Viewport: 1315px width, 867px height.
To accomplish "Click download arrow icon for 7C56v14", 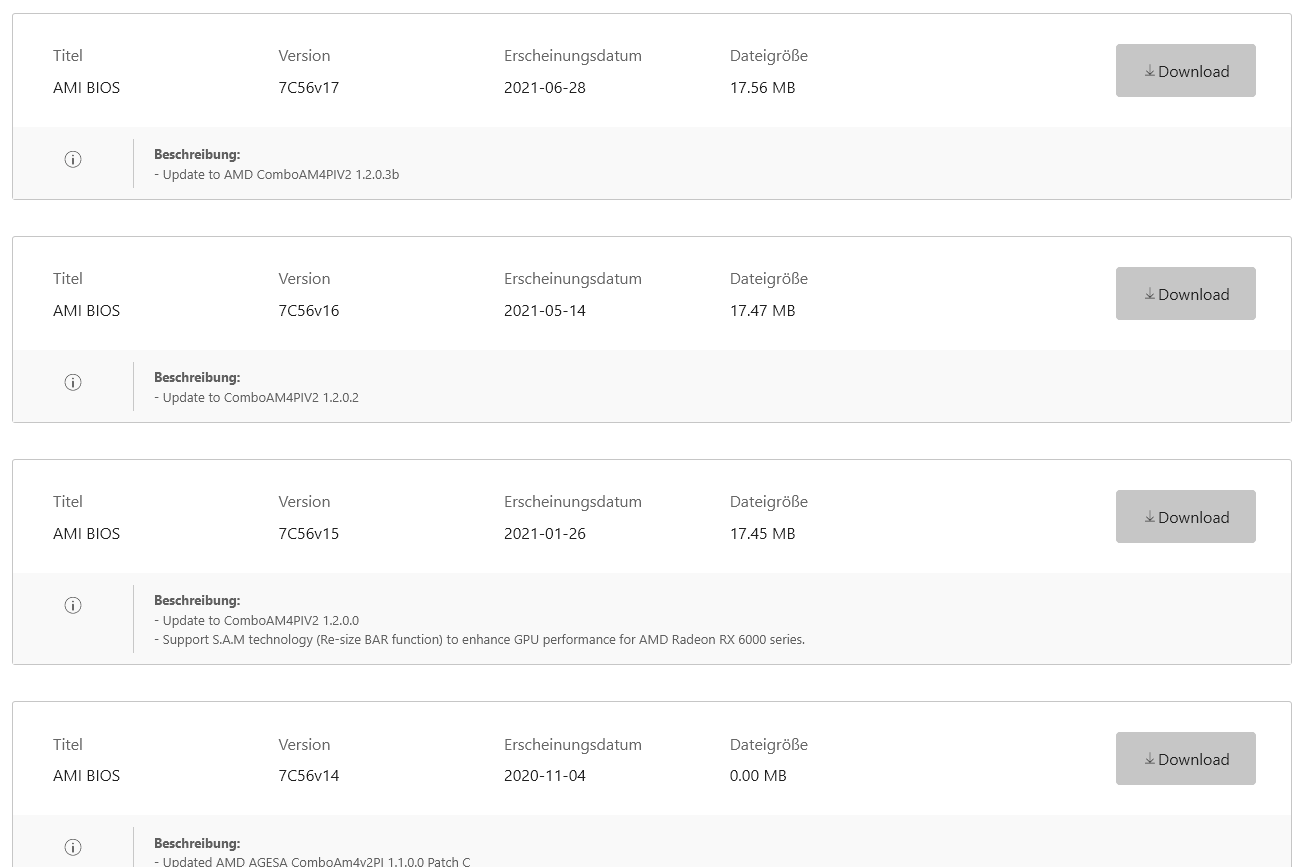I will 1150,759.
